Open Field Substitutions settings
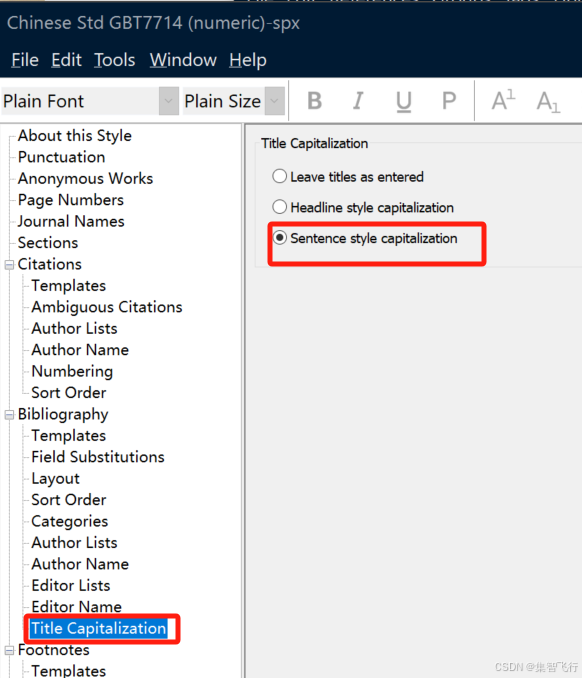The width and height of the screenshot is (582, 678). (x=98, y=457)
